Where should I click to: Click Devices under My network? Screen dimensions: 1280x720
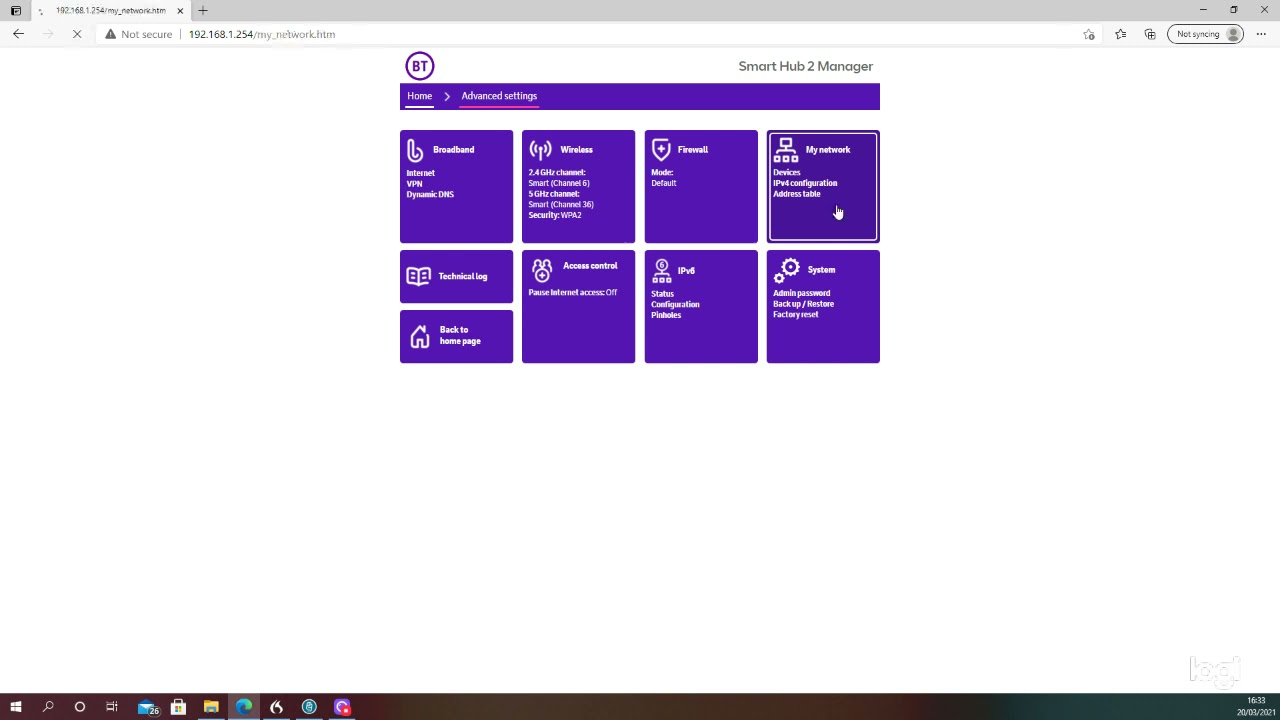click(x=787, y=173)
